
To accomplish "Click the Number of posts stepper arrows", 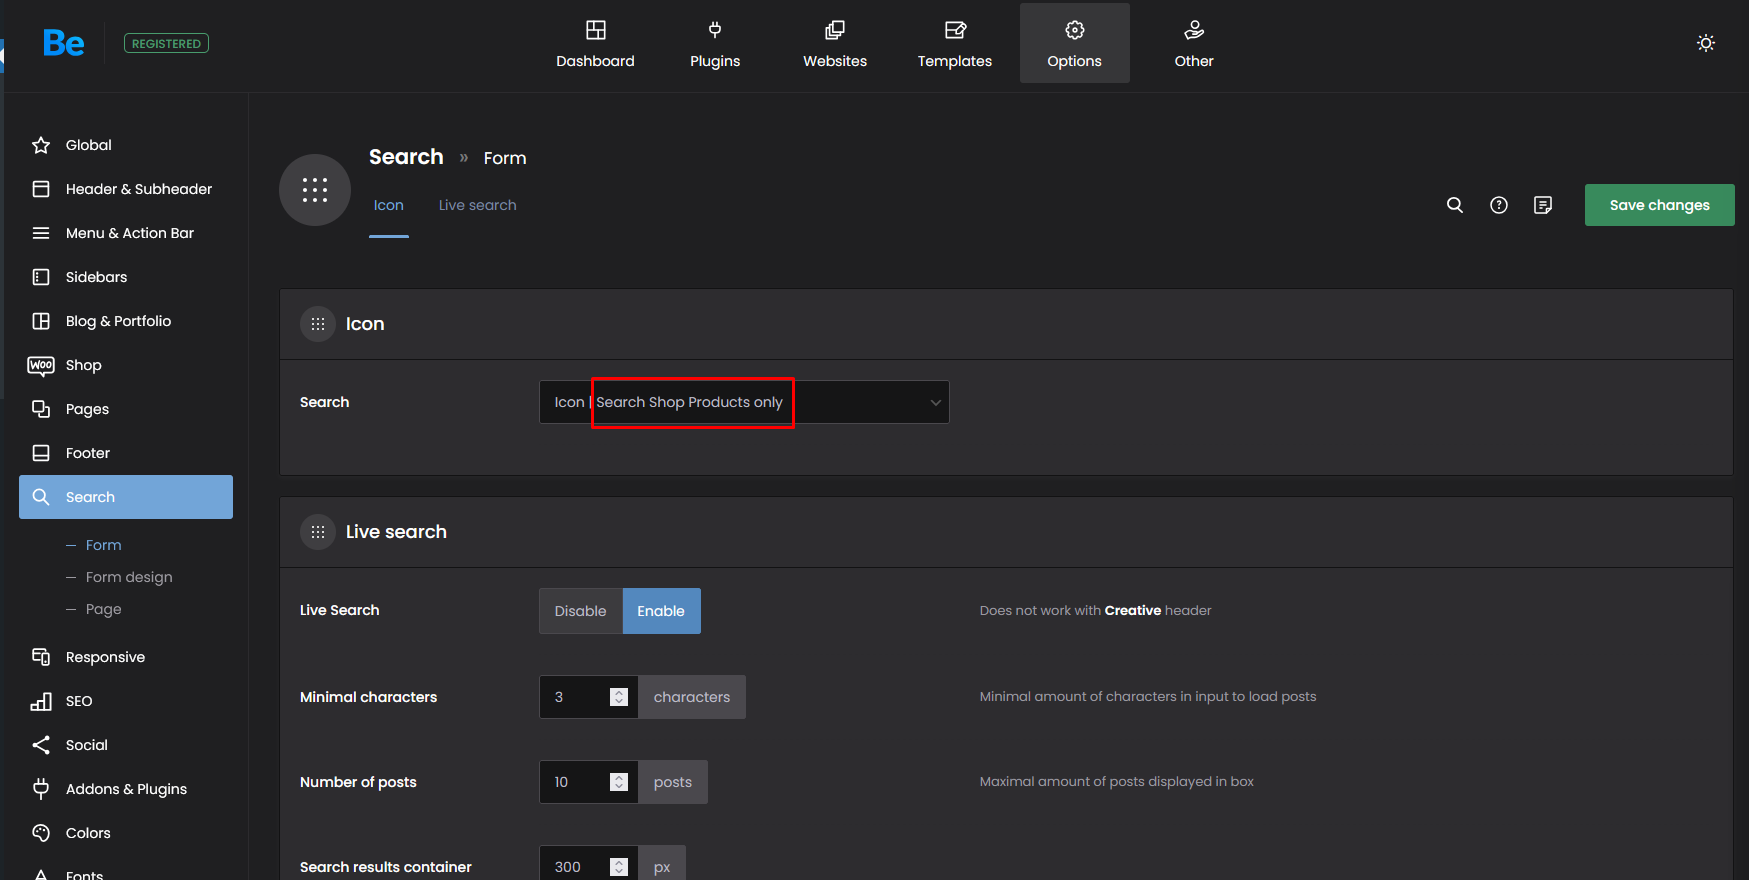I will coord(619,782).
